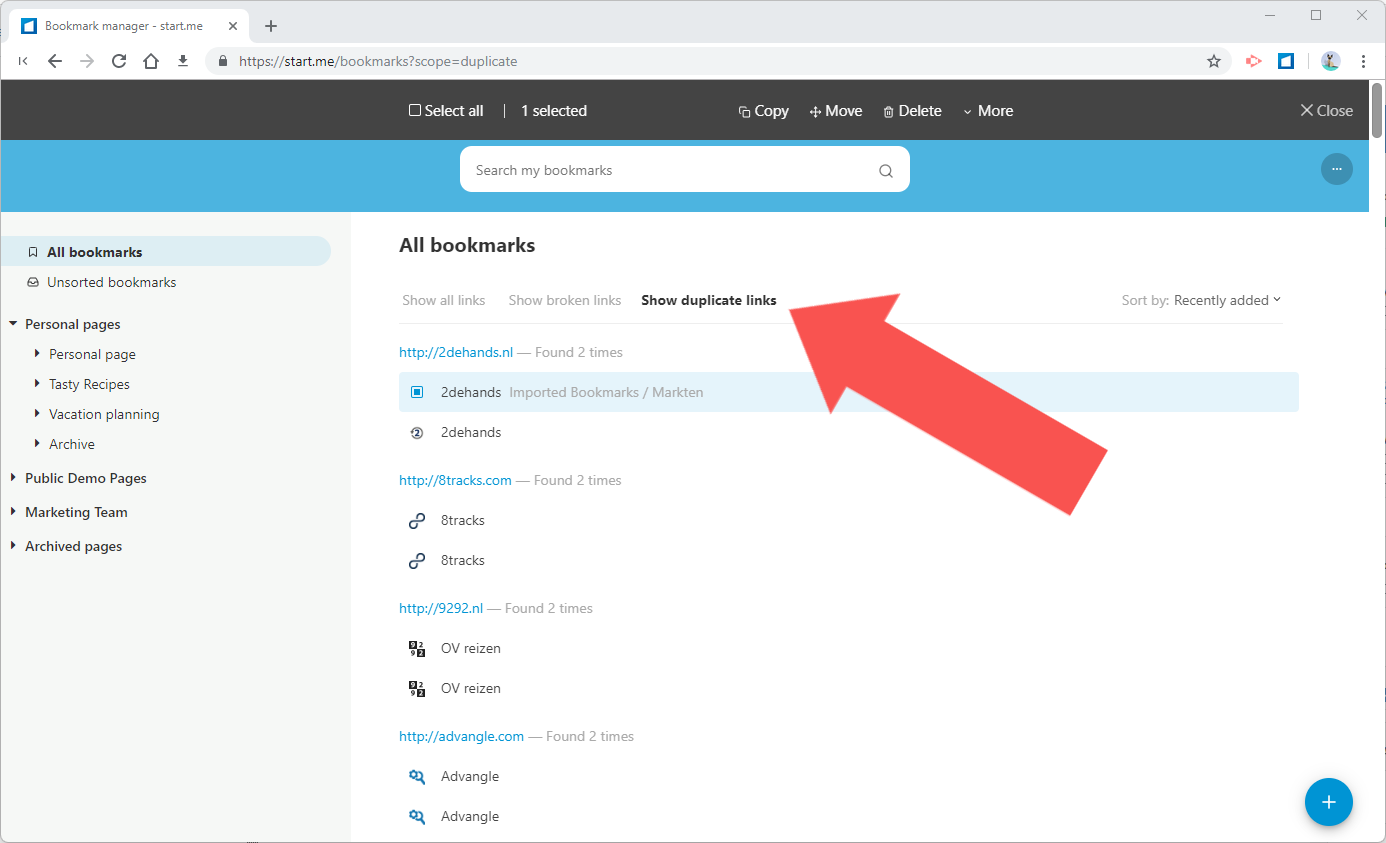Click the red extension icon in the toolbar
1386x843 pixels.
point(1253,61)
